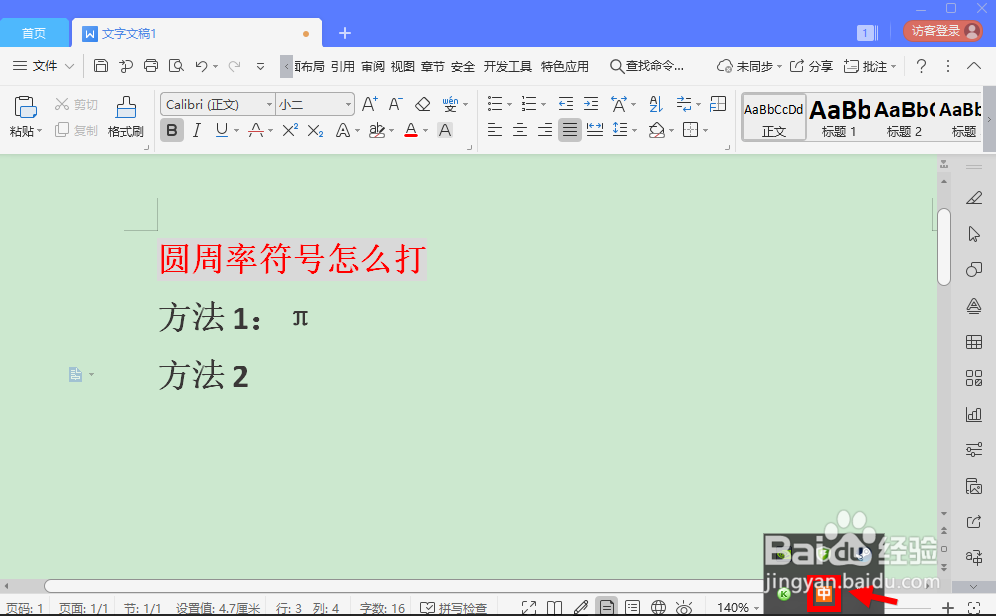The width and height of the screenshot is (996, 616).
Task: Switch to the 审阅 ribbon tab
Action: 372,66
